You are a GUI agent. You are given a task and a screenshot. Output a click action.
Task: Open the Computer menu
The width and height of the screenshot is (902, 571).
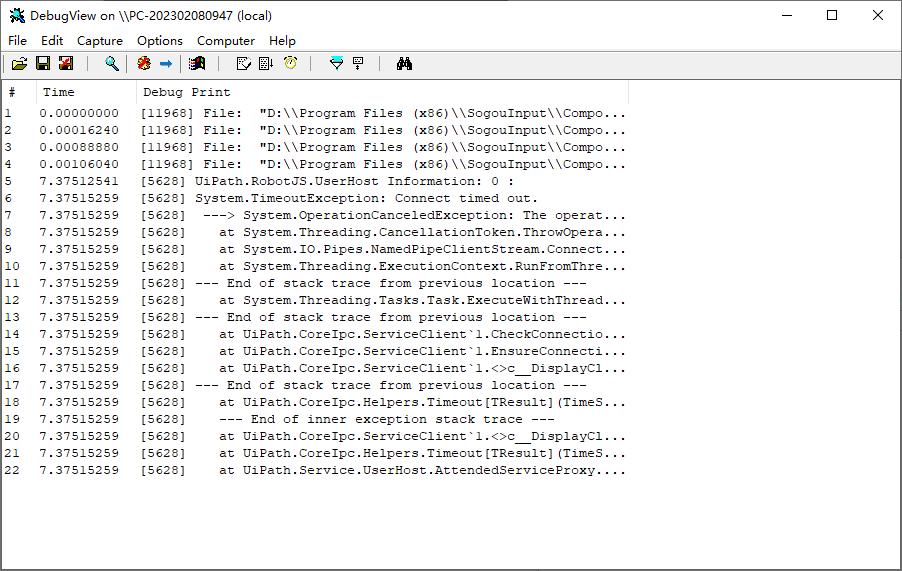(x=226, y=41)
